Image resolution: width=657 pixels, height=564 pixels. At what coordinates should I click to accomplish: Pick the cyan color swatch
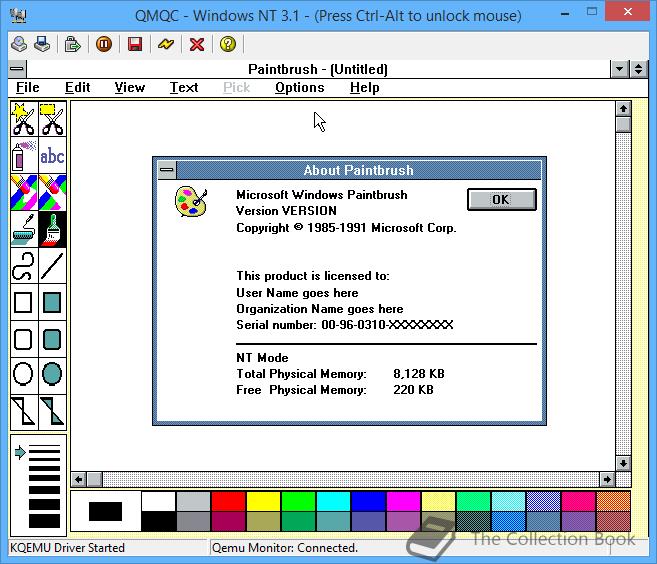(x=333, y=502)
